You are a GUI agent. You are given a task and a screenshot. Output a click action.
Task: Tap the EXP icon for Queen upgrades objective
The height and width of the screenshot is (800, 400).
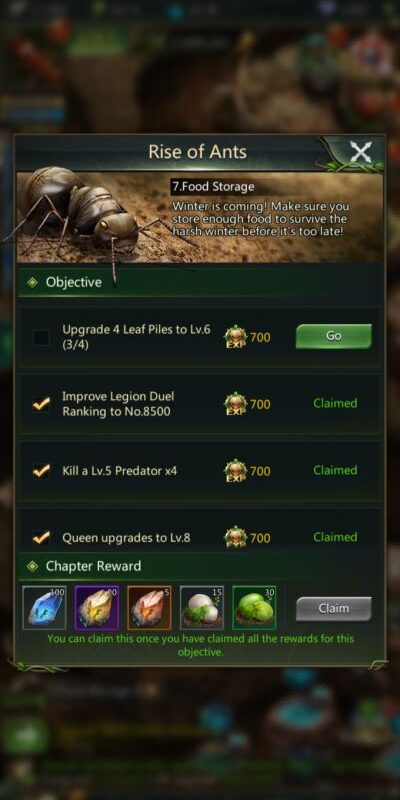[x=236, y=537]
